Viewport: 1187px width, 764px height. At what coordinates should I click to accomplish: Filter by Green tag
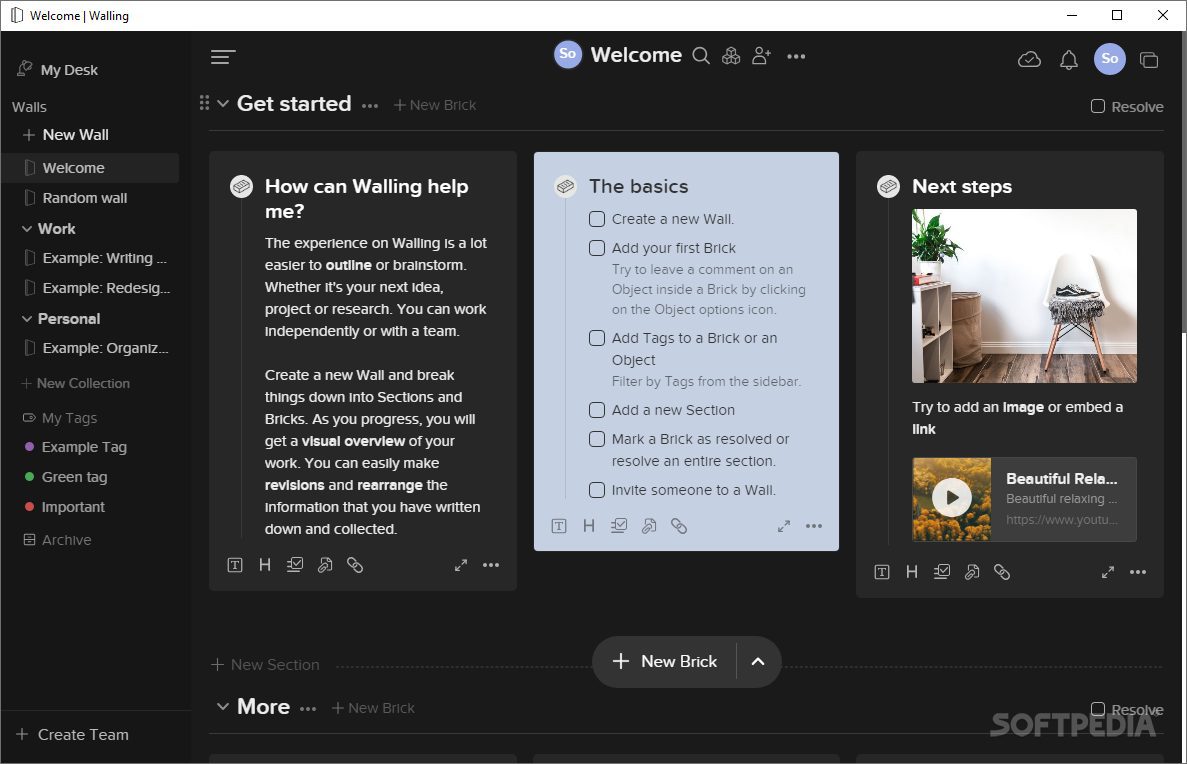click(x=66, y=477)
